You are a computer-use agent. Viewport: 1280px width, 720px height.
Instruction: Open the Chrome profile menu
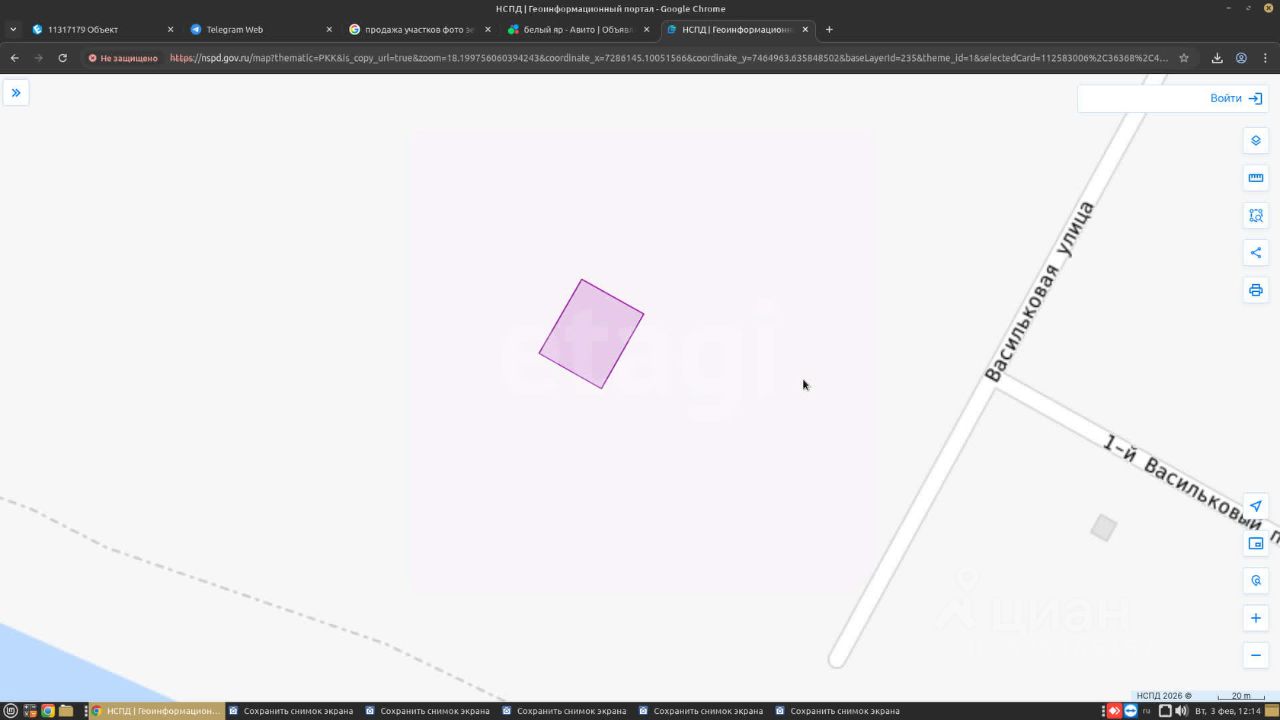coord(1241,58)
